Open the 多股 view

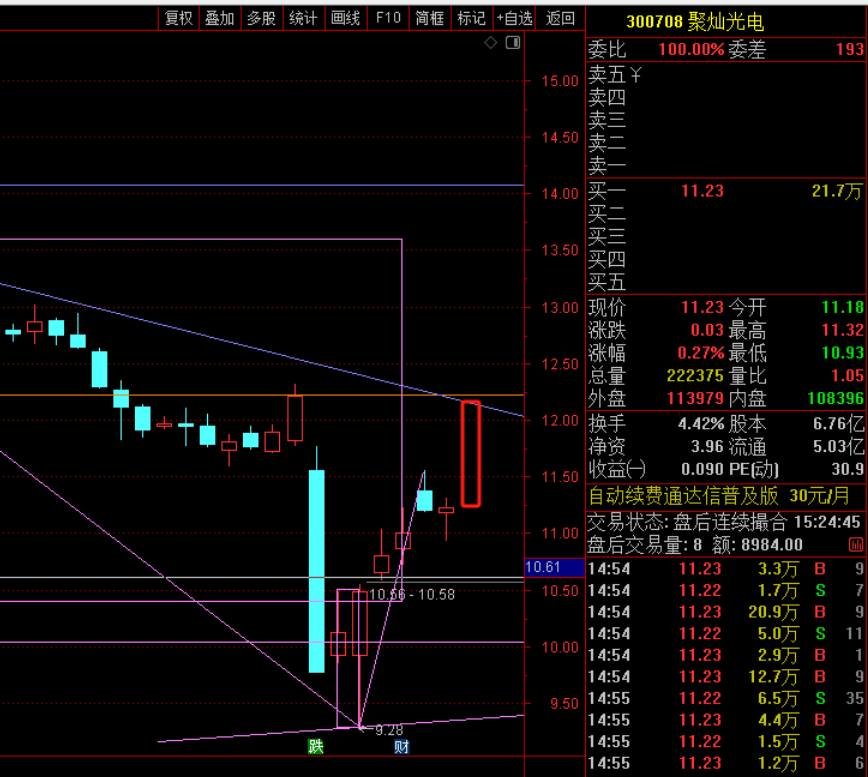pyautogui.click(x=261, y=18)
